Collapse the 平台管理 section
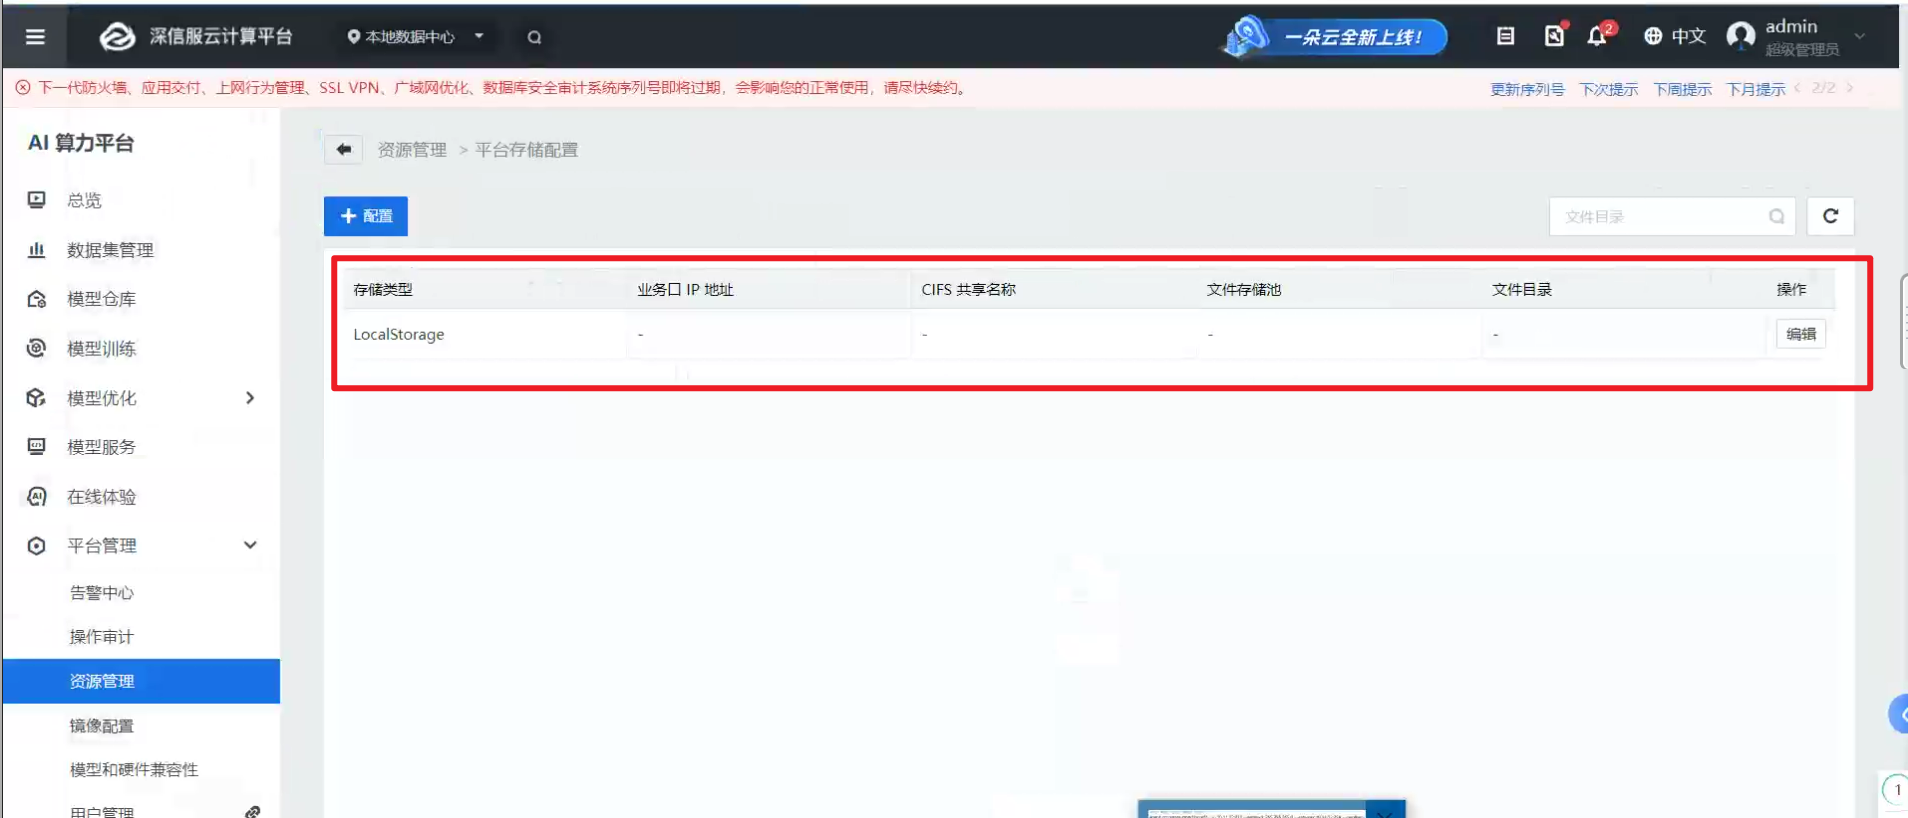 tap(250, 545)
